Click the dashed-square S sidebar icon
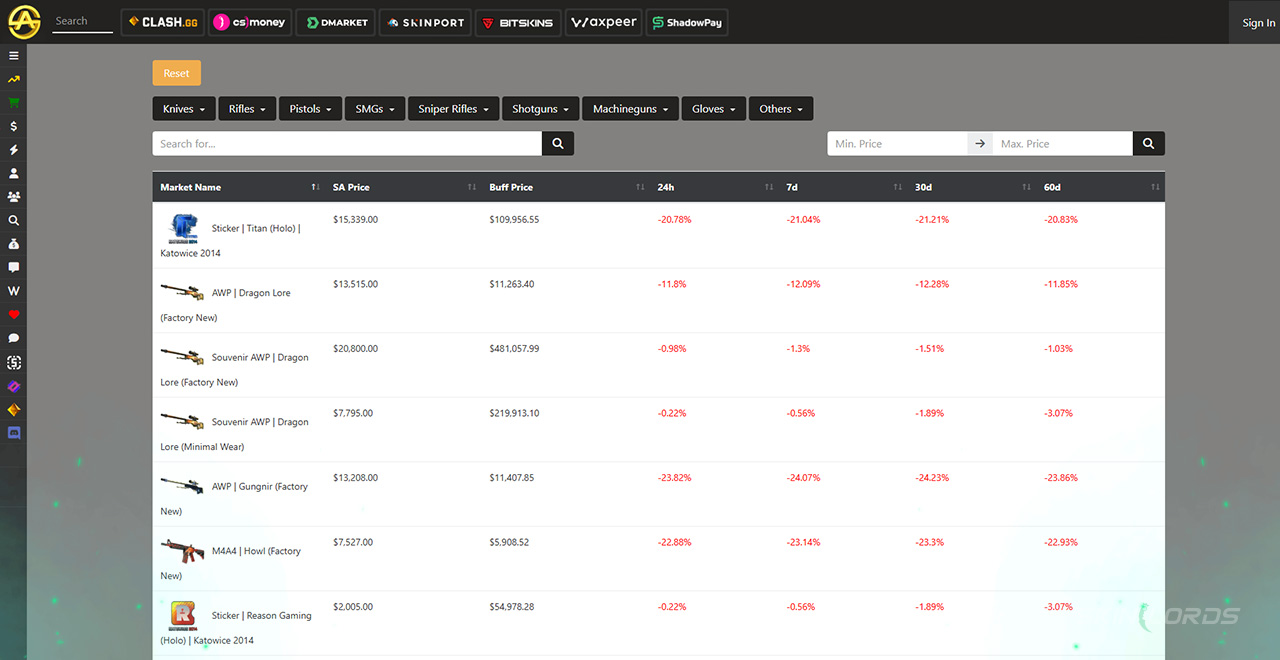 pos(14,362)
